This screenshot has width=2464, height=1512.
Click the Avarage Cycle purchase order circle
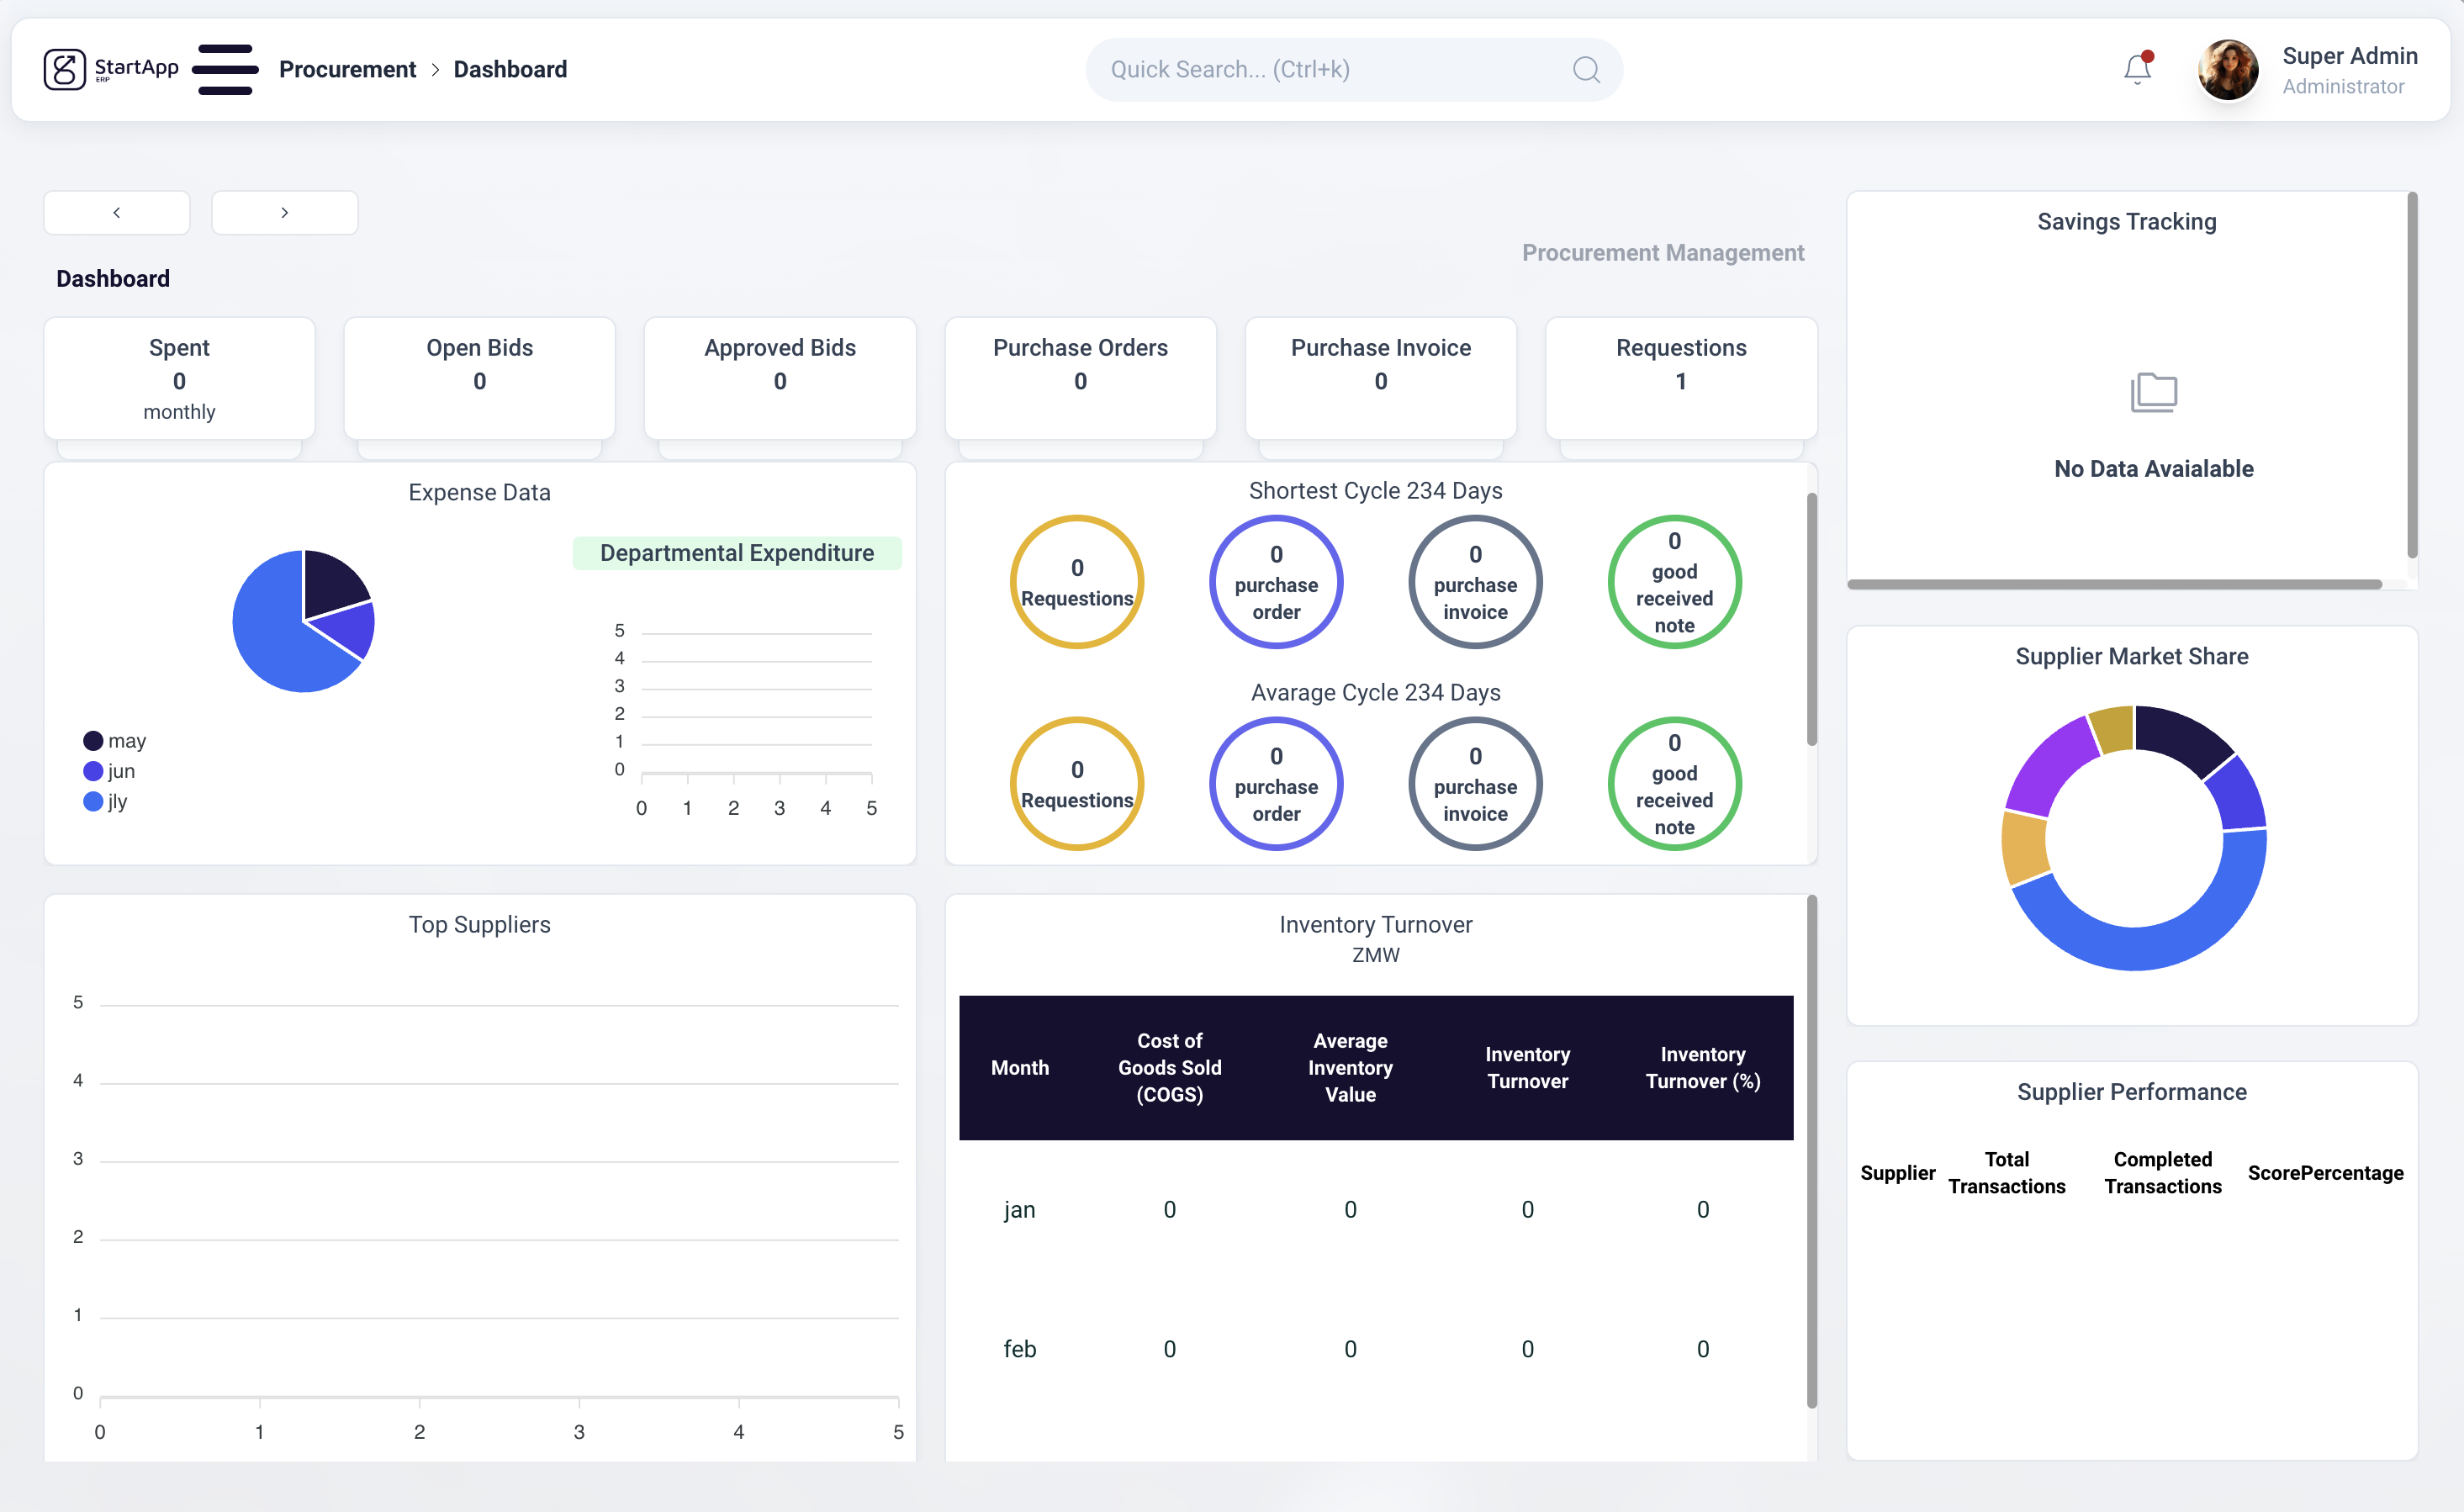[x=1276, y=784]
